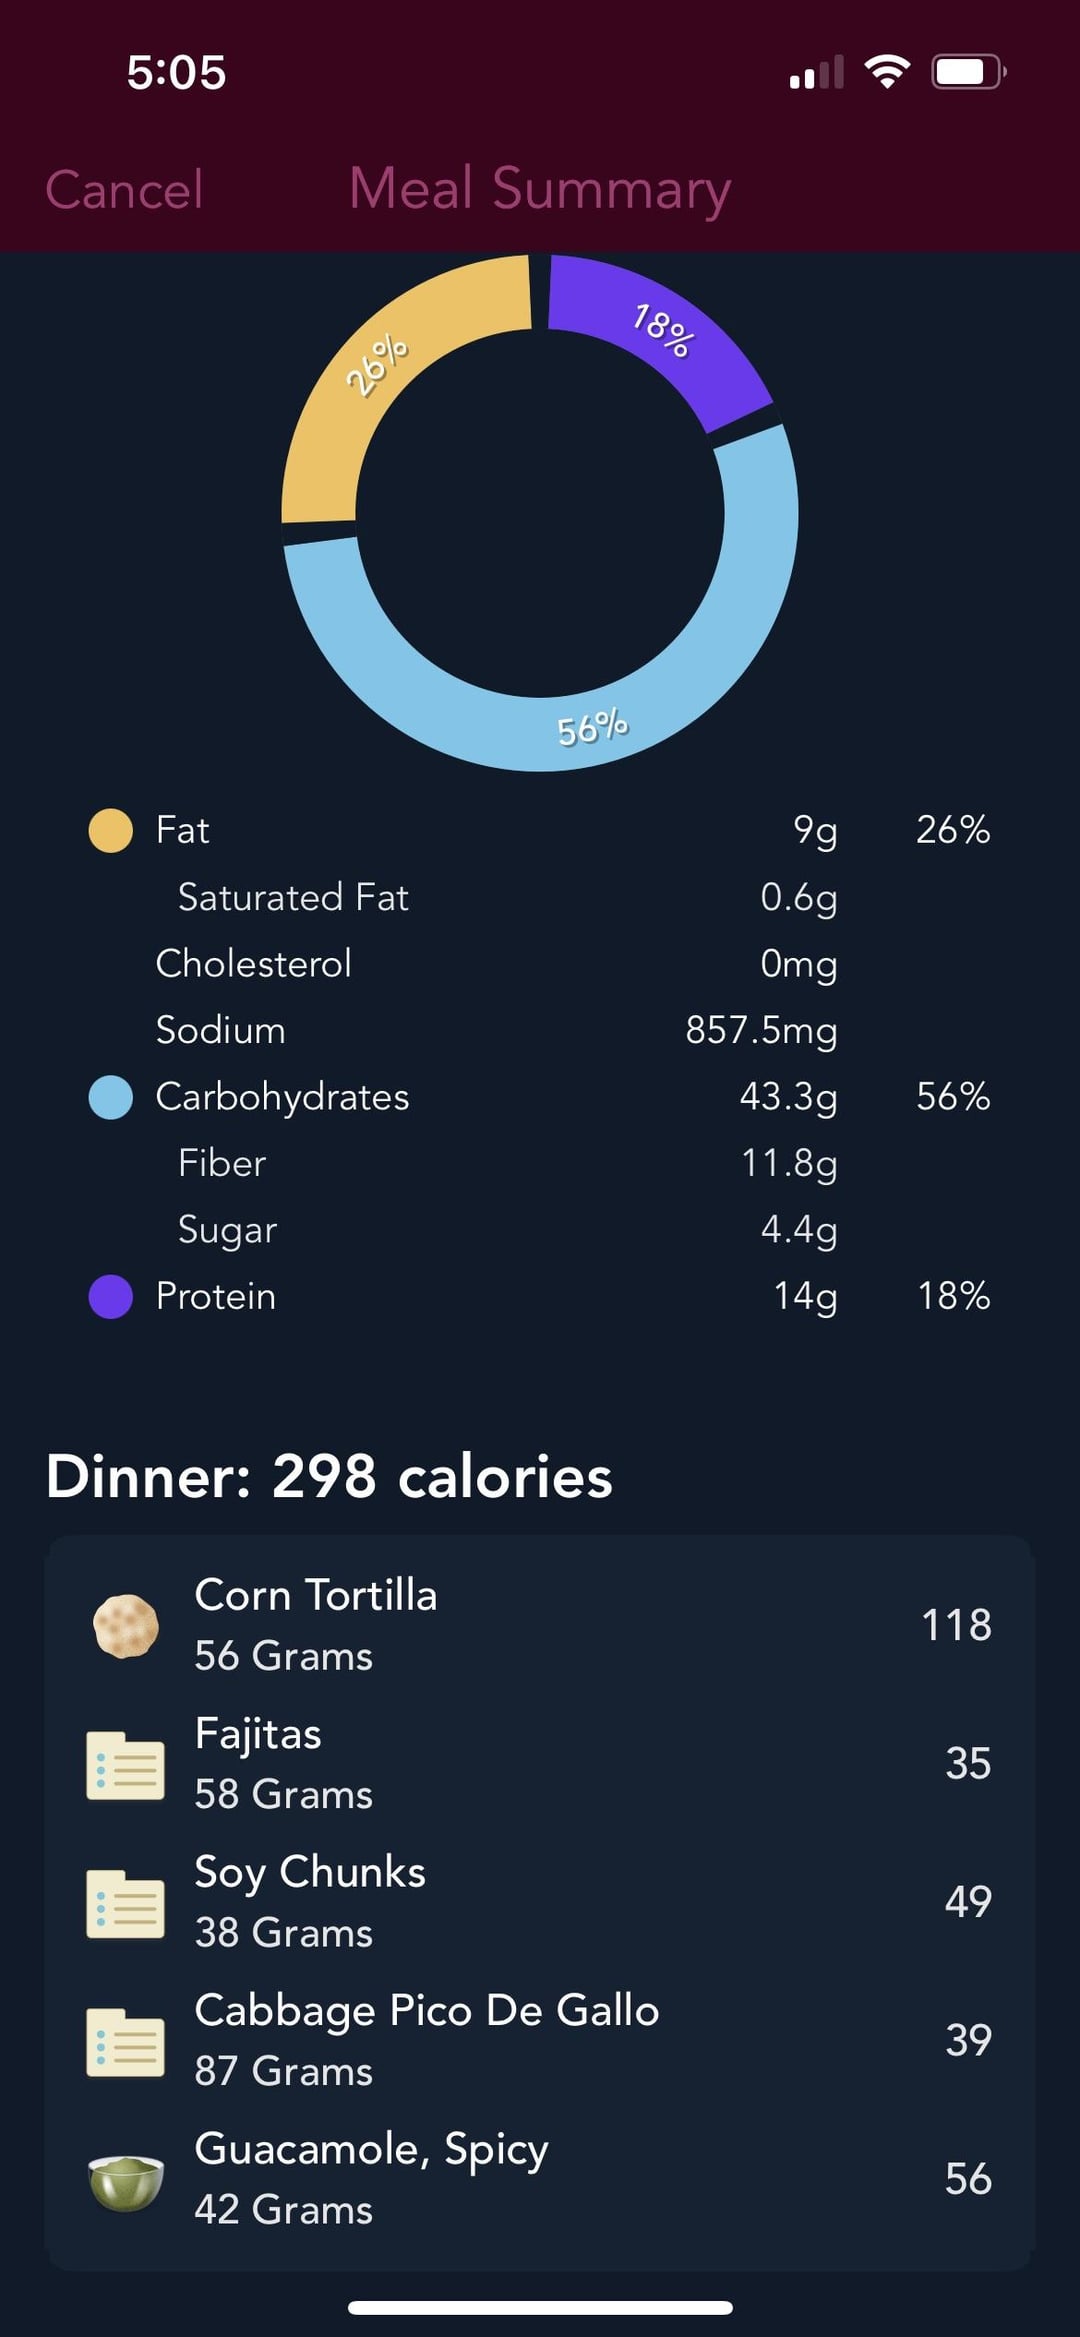
Task: Tap the cellular signal bars icon
Action: (x=816, y=73)
